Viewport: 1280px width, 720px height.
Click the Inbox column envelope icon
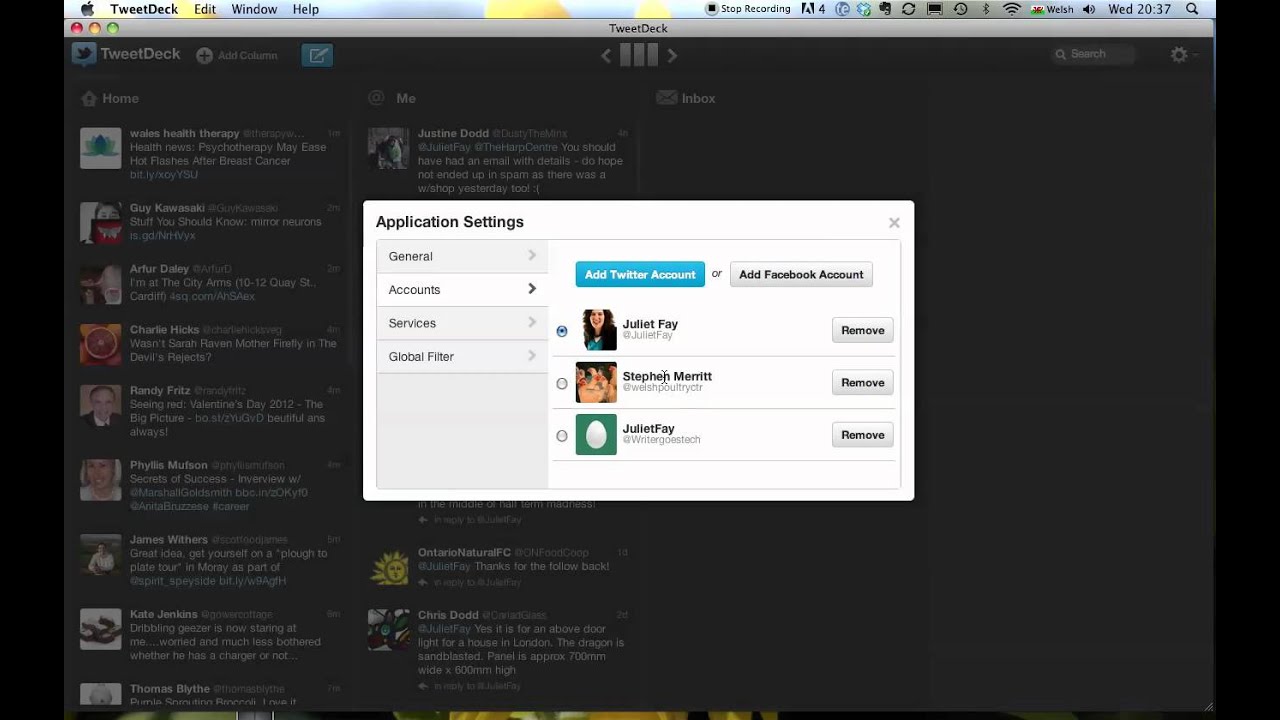pos(665,98)
